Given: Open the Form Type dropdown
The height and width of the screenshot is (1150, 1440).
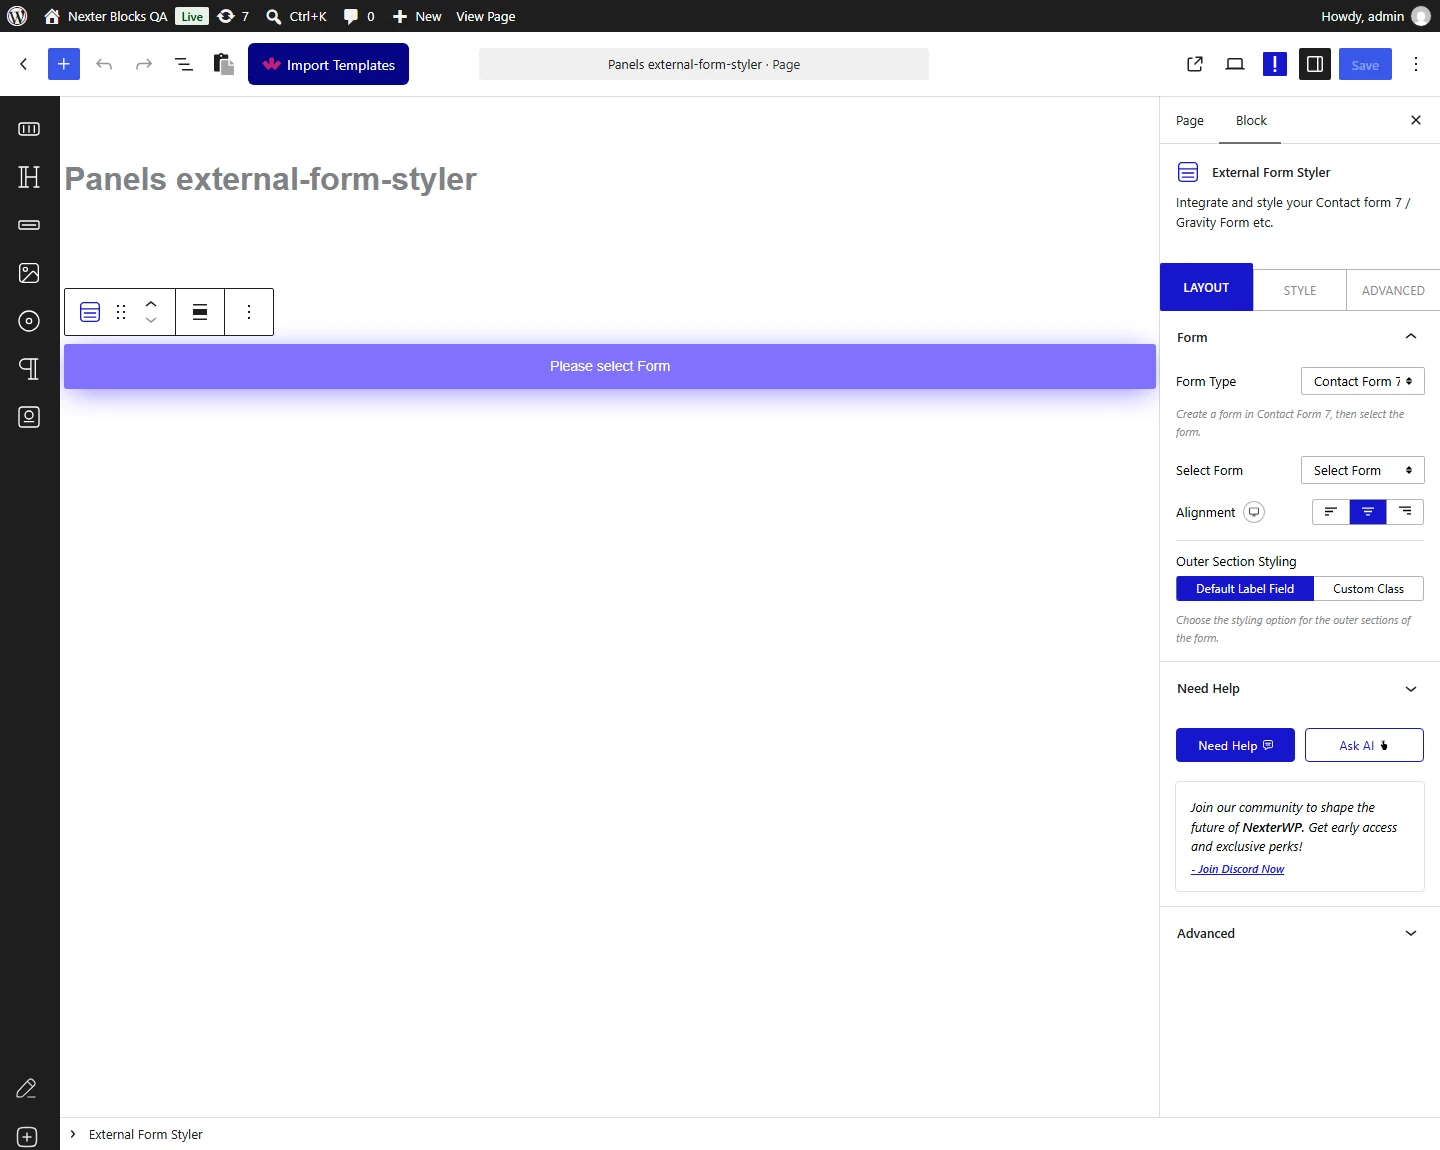Looking at the screenshot, I should [1362, 381].
